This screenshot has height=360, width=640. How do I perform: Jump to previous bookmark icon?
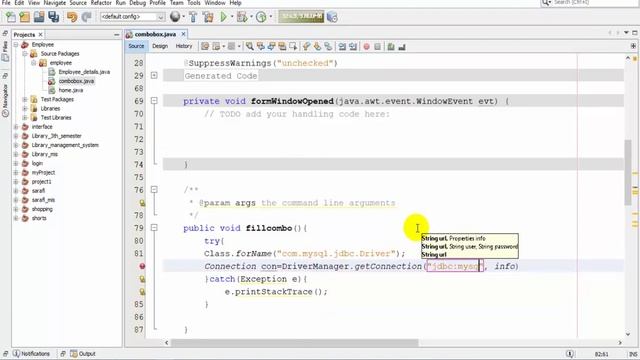tap(306, 47)
